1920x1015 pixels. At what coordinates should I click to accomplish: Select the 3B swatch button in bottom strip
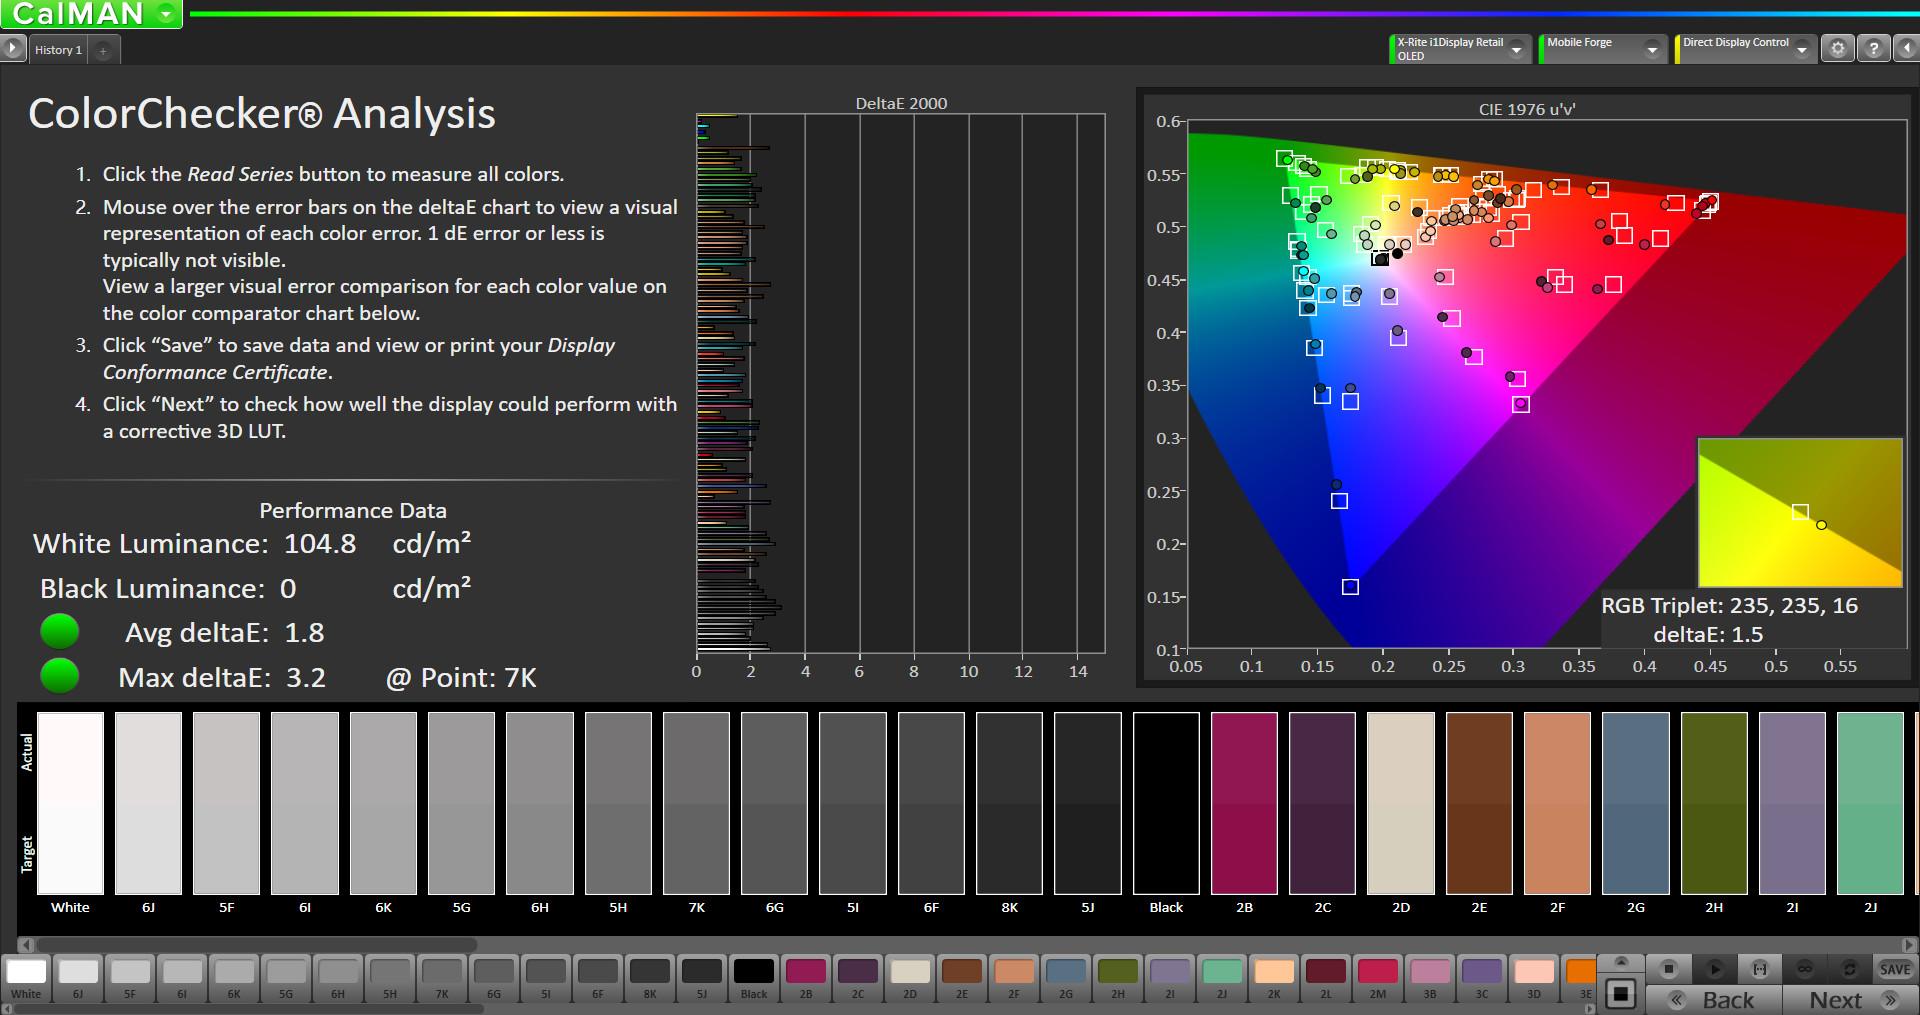click(x=1430, y=979)
